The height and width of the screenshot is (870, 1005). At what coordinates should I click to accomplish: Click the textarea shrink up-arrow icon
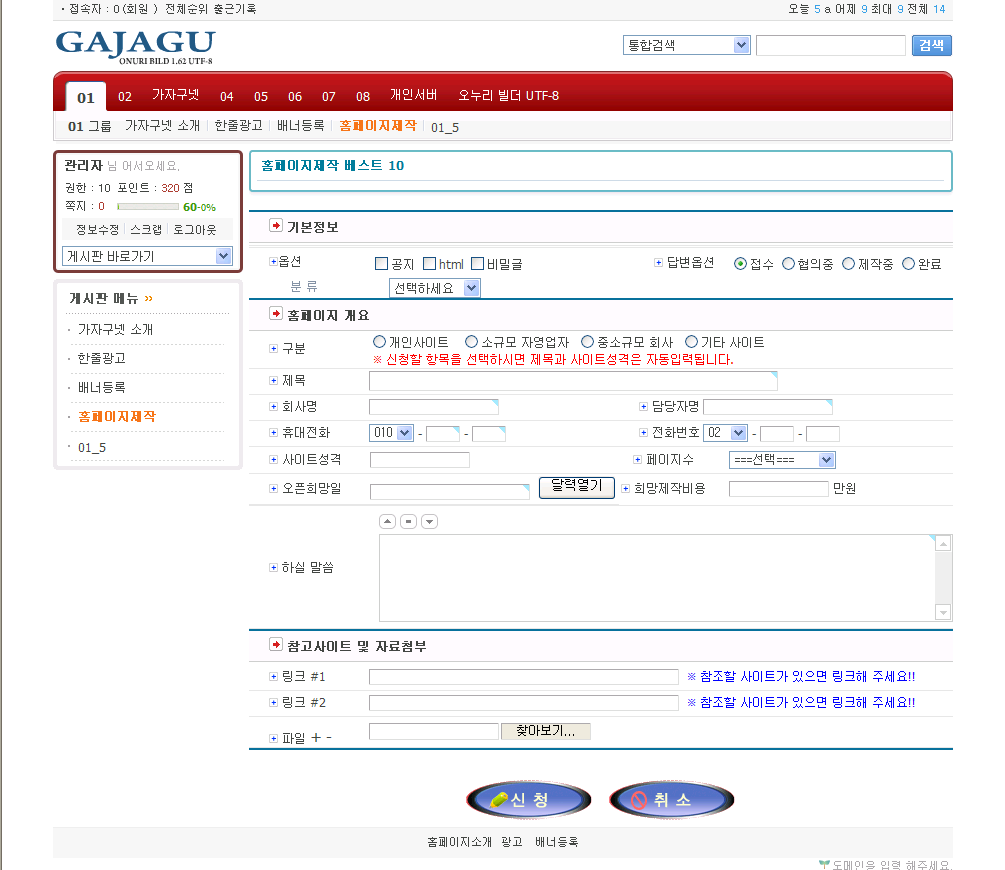(387, 521)
